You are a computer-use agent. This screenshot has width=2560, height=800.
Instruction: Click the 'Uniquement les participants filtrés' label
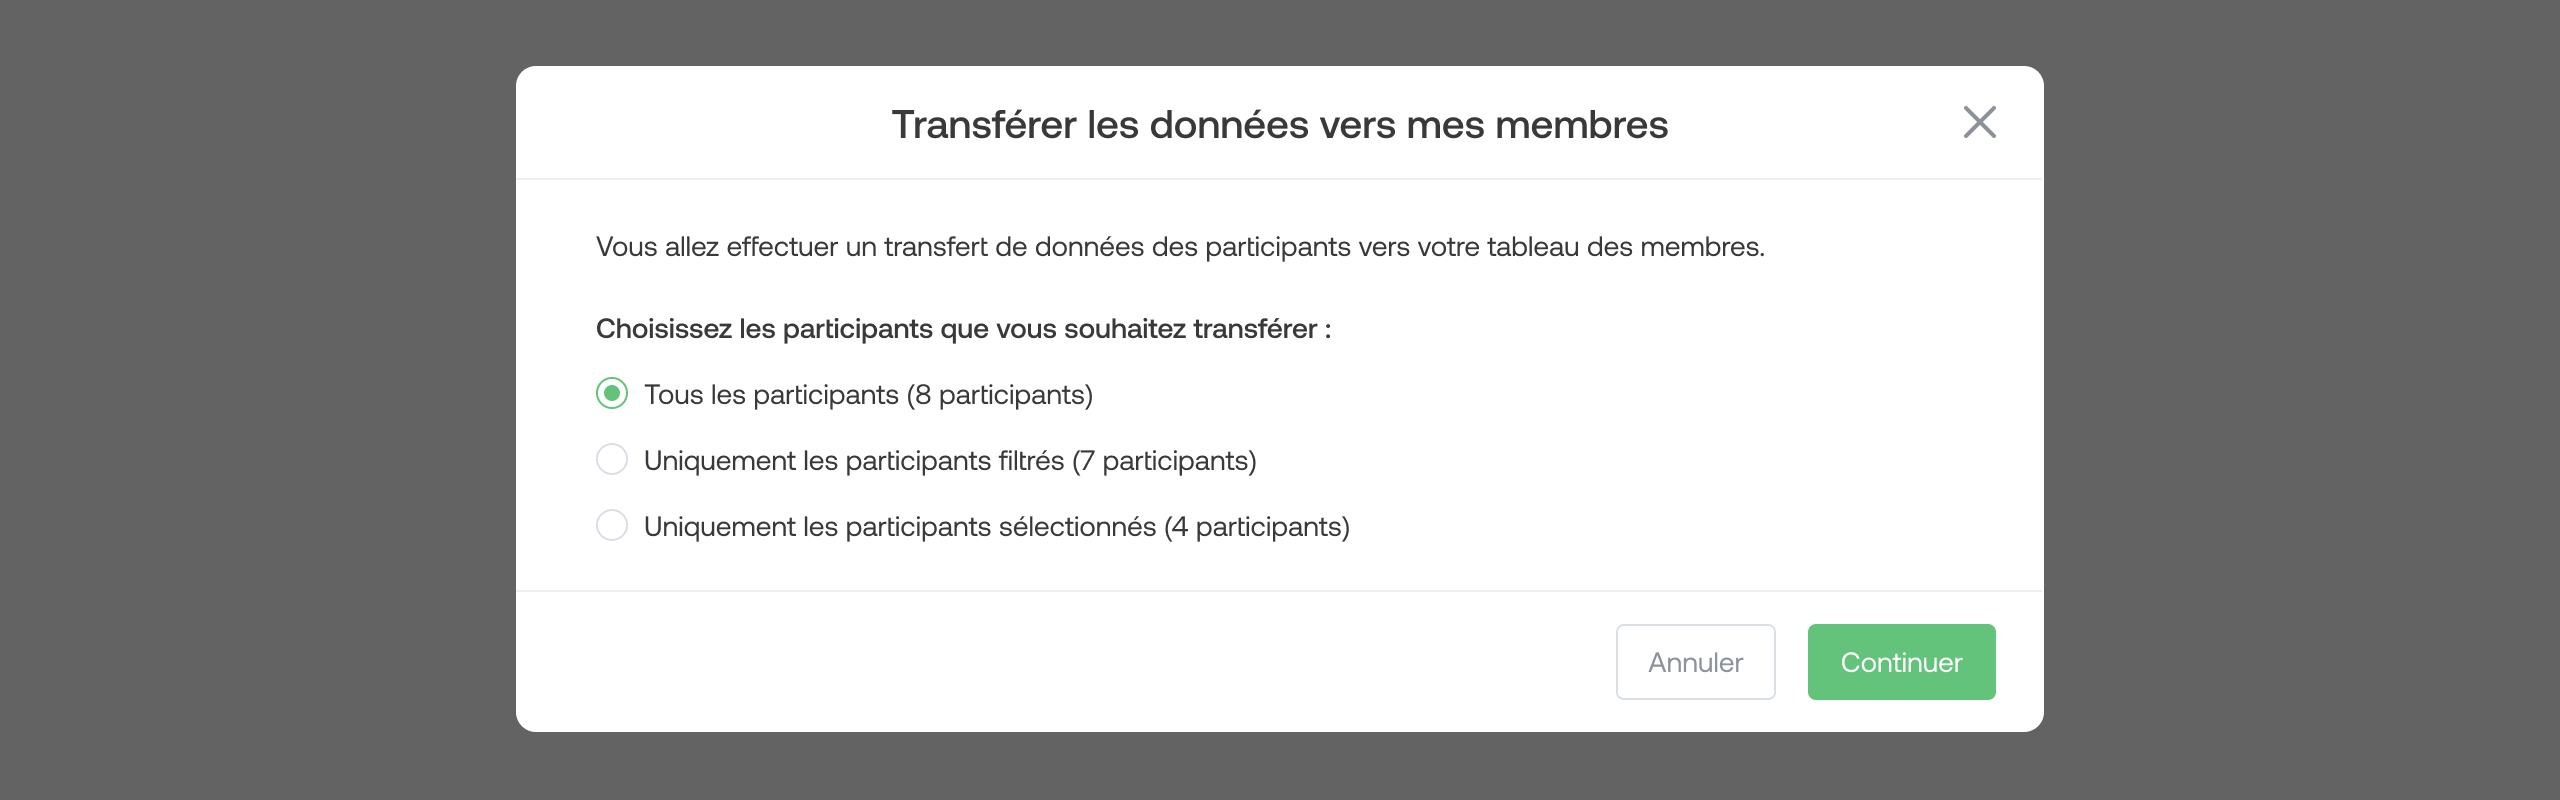point(853,461)
